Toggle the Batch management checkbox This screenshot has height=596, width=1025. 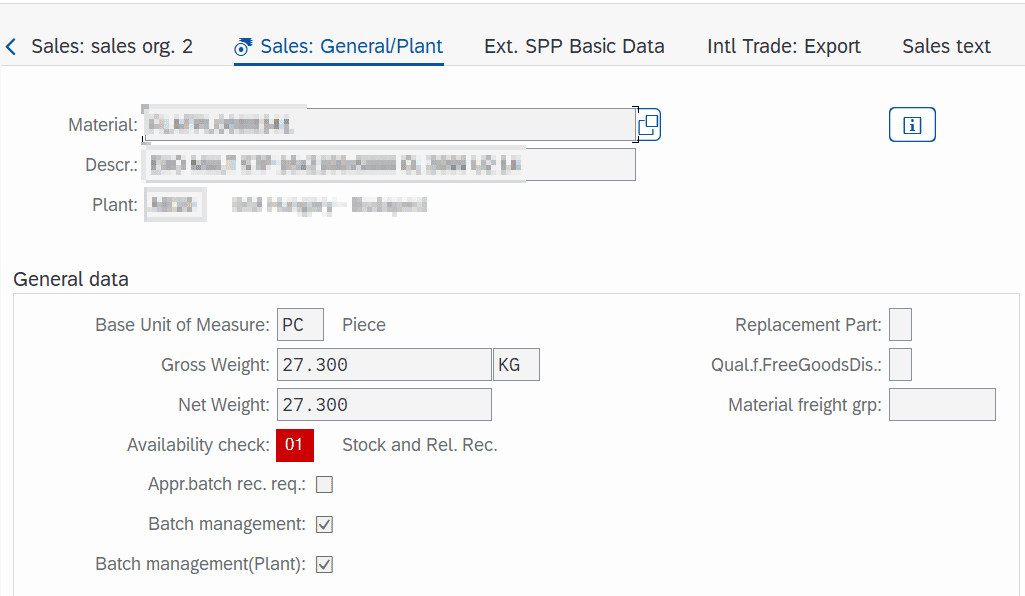tap(324, 524)
